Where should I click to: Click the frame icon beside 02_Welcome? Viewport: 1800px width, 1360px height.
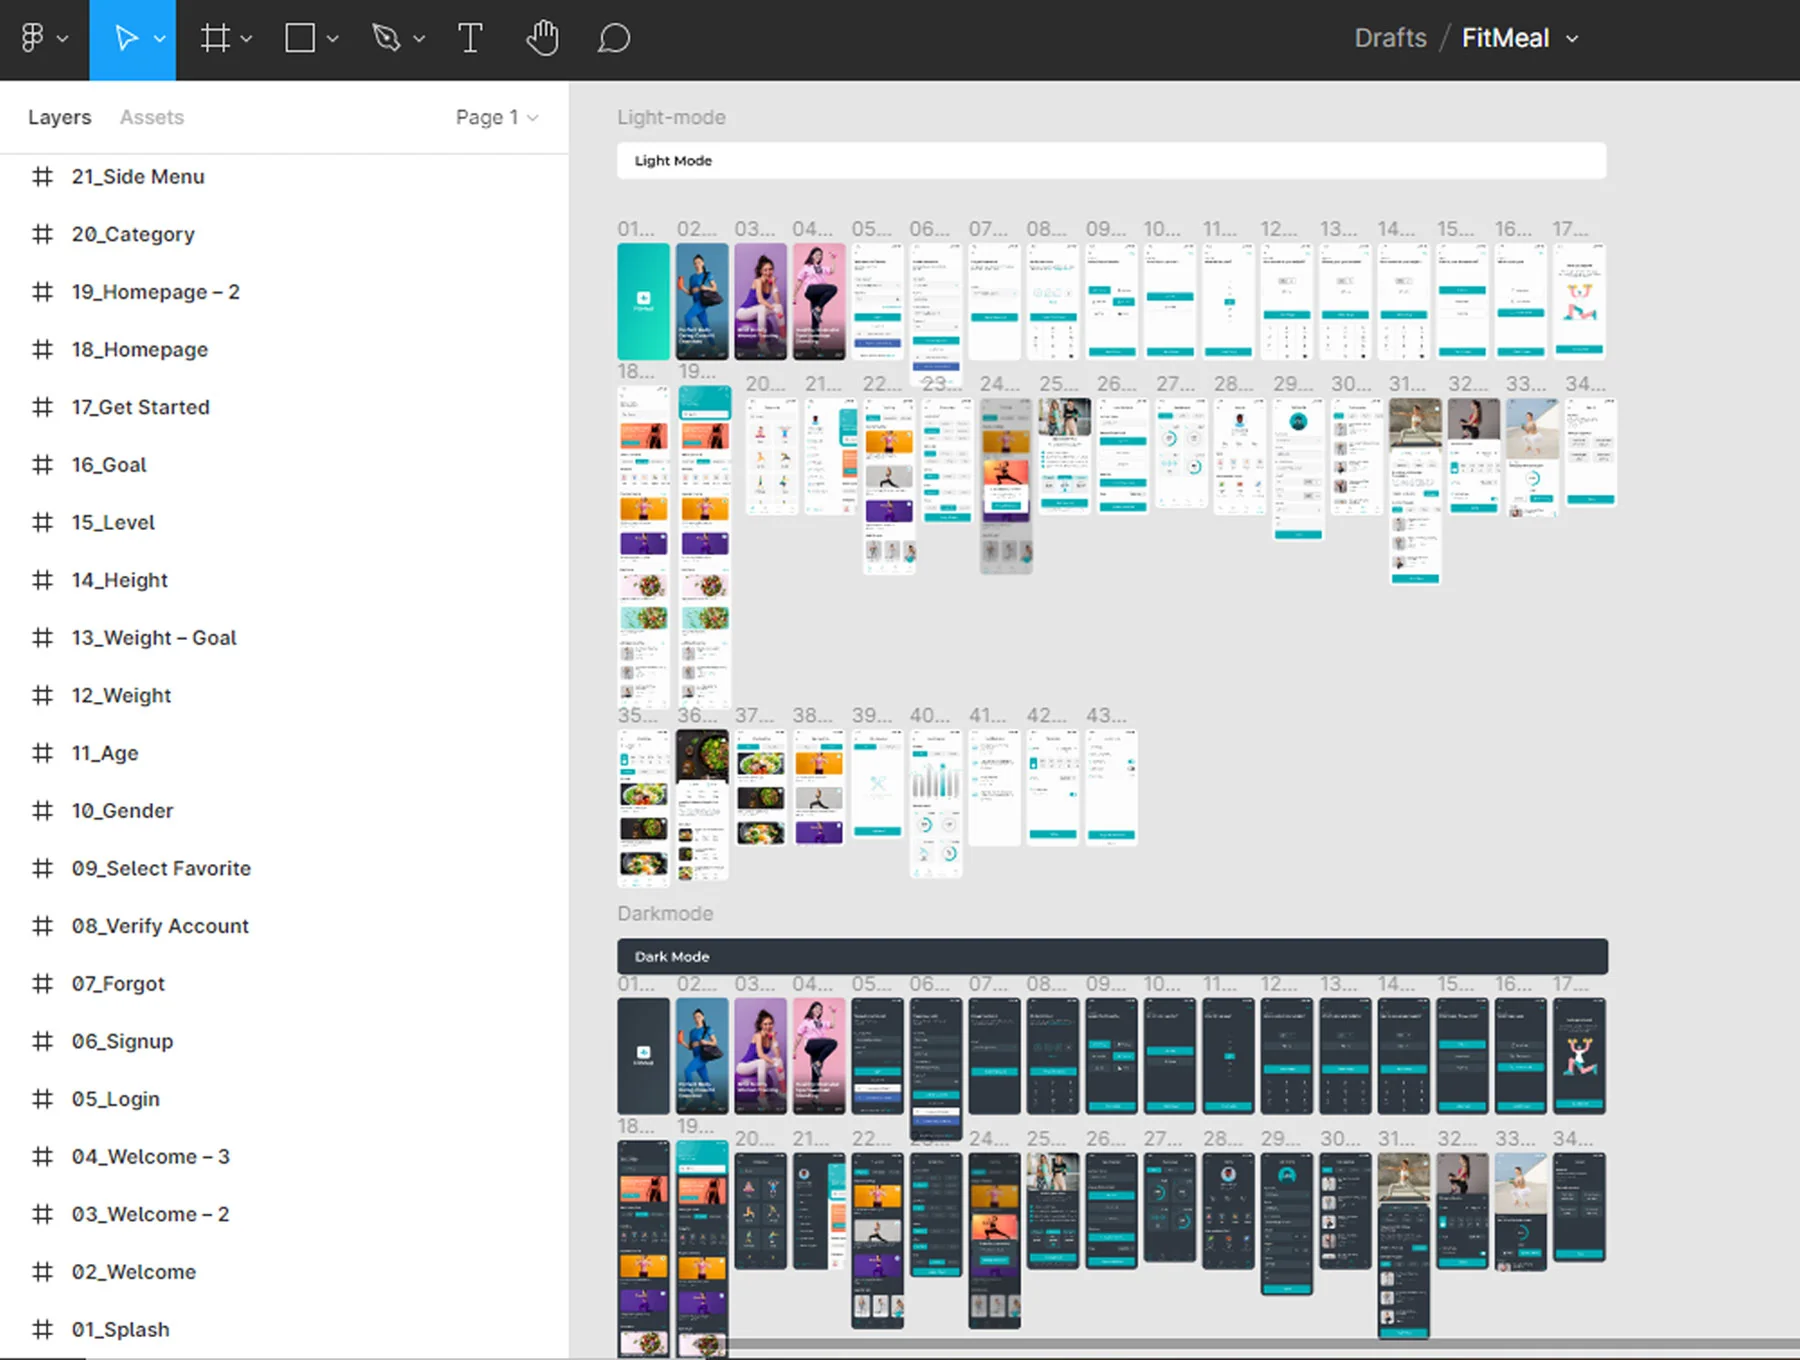tap(42, 1272)
